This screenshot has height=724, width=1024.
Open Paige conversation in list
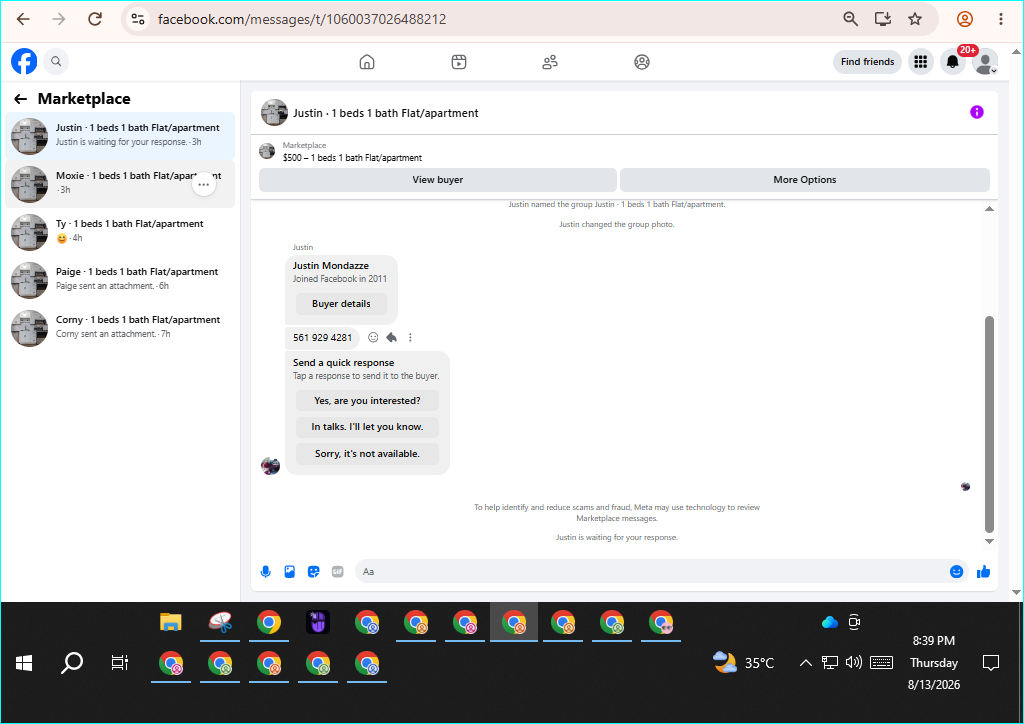(x=120, y=279)
